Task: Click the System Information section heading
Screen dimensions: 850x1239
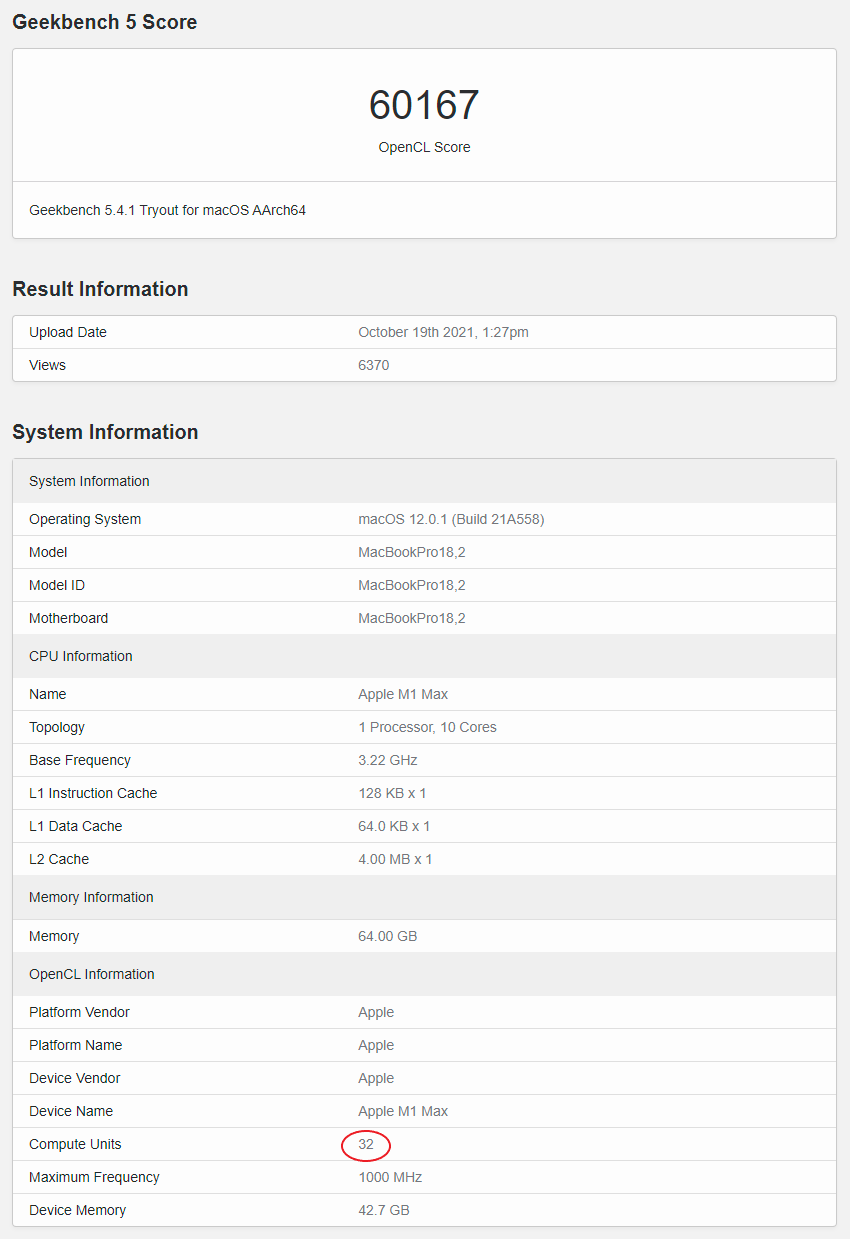Action: tap(105, 432)
